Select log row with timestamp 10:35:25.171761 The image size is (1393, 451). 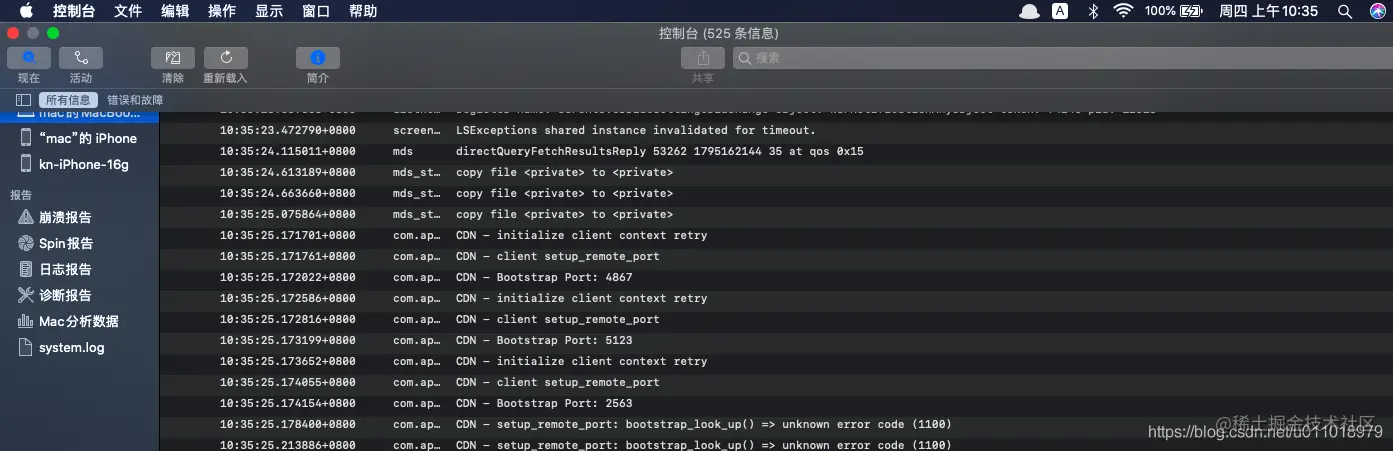[776, 256]
